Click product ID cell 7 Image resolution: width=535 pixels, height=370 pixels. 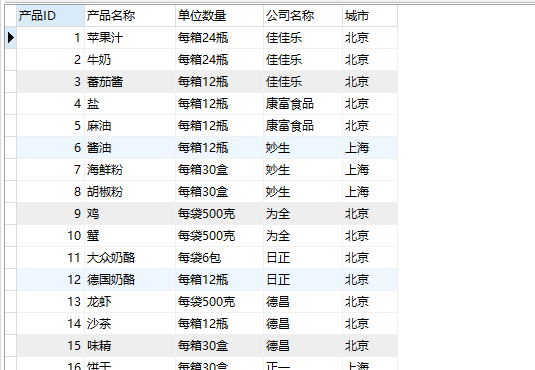click(50, 170)
